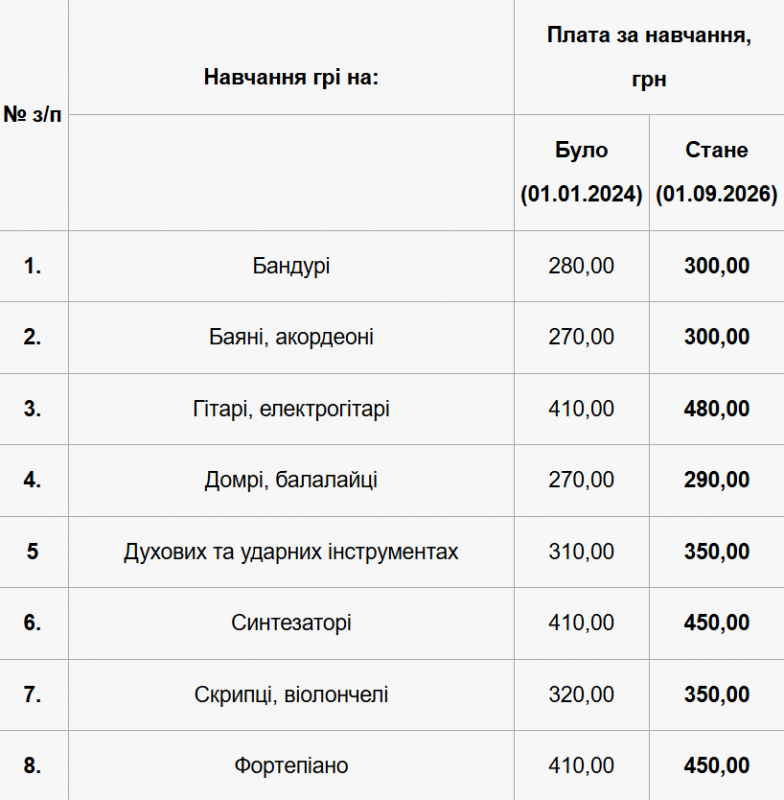Select the 'Синтезаторі' row label
Viewport: 784px width, 800px height.
coord(291,622)
